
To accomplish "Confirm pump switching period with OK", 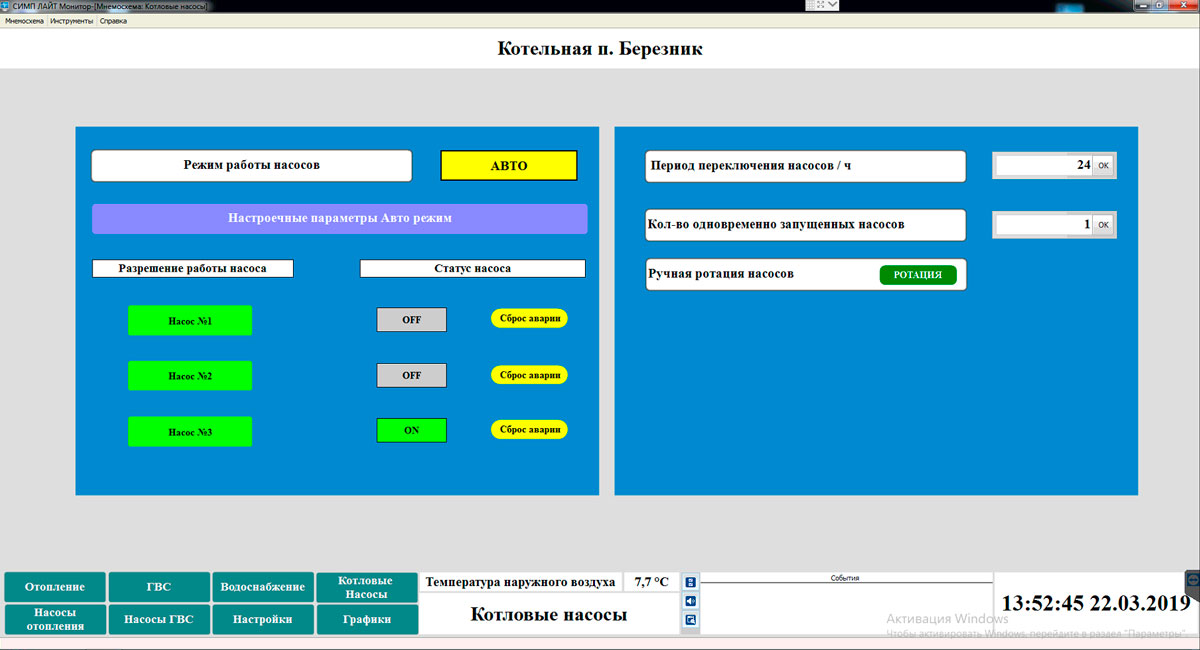I will click(1103, 166).
